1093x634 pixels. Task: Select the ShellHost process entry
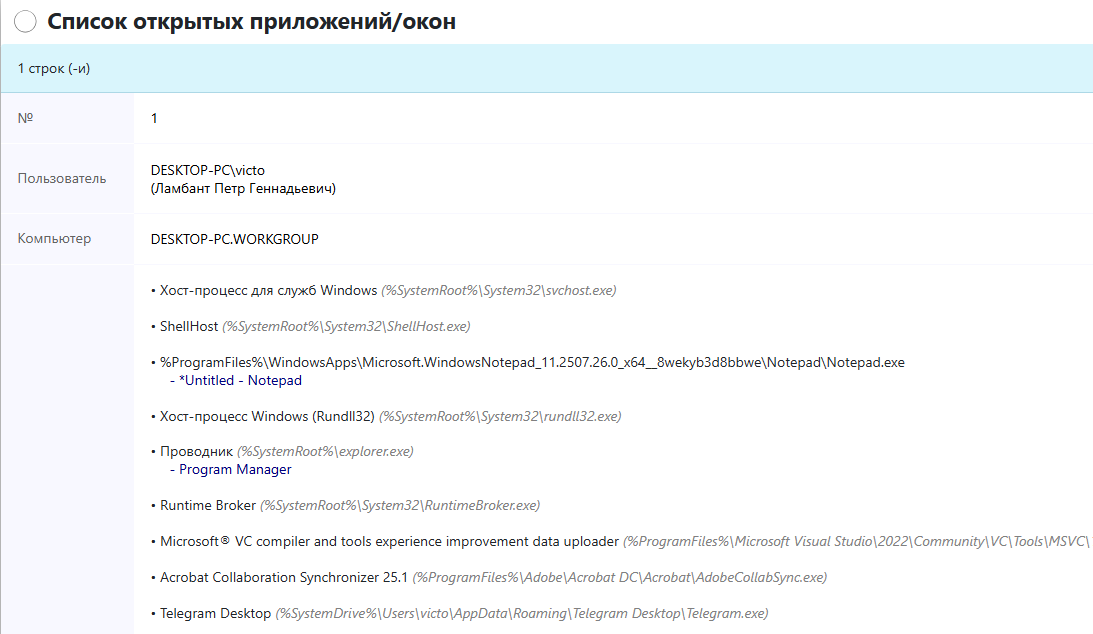pos(189,327)
